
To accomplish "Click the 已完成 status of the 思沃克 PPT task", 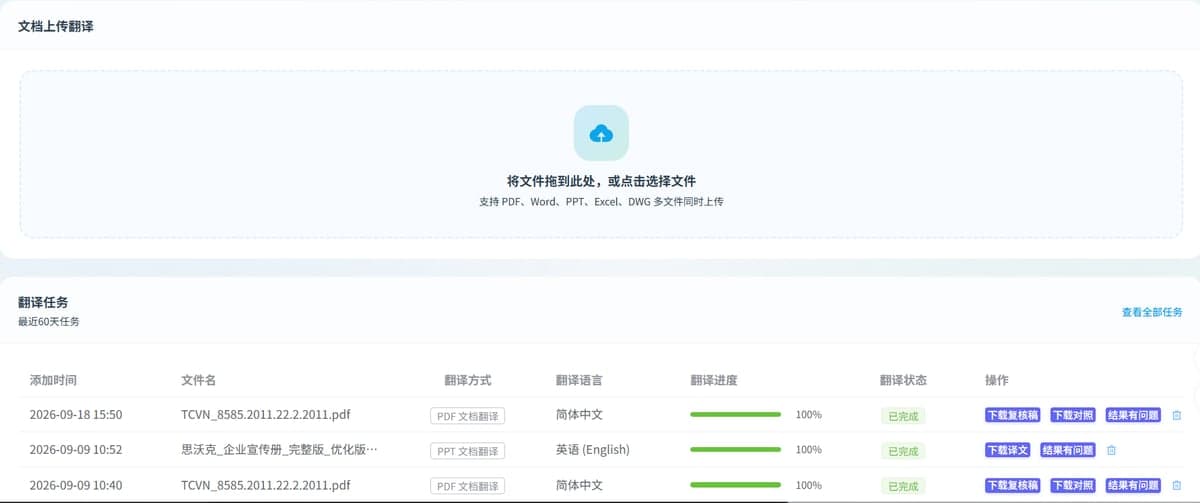I will coord(903,451).
